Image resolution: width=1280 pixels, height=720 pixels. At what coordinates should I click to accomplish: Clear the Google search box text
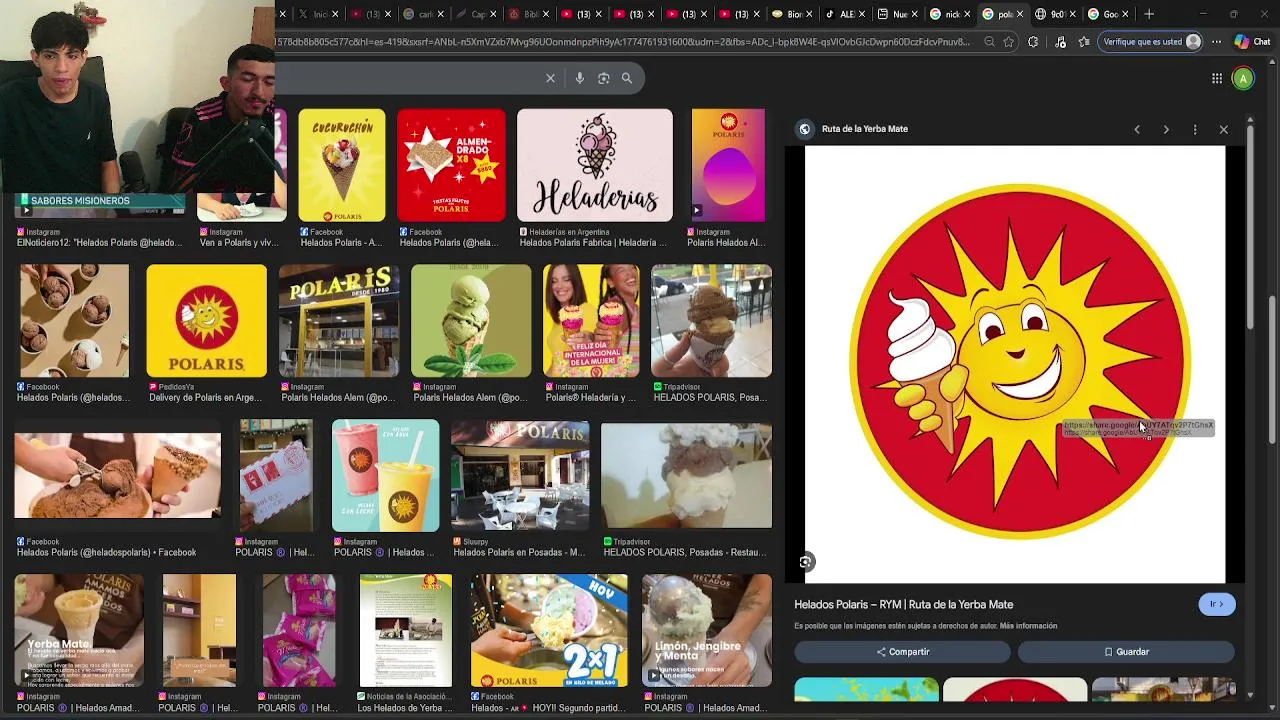coord(550,78)
